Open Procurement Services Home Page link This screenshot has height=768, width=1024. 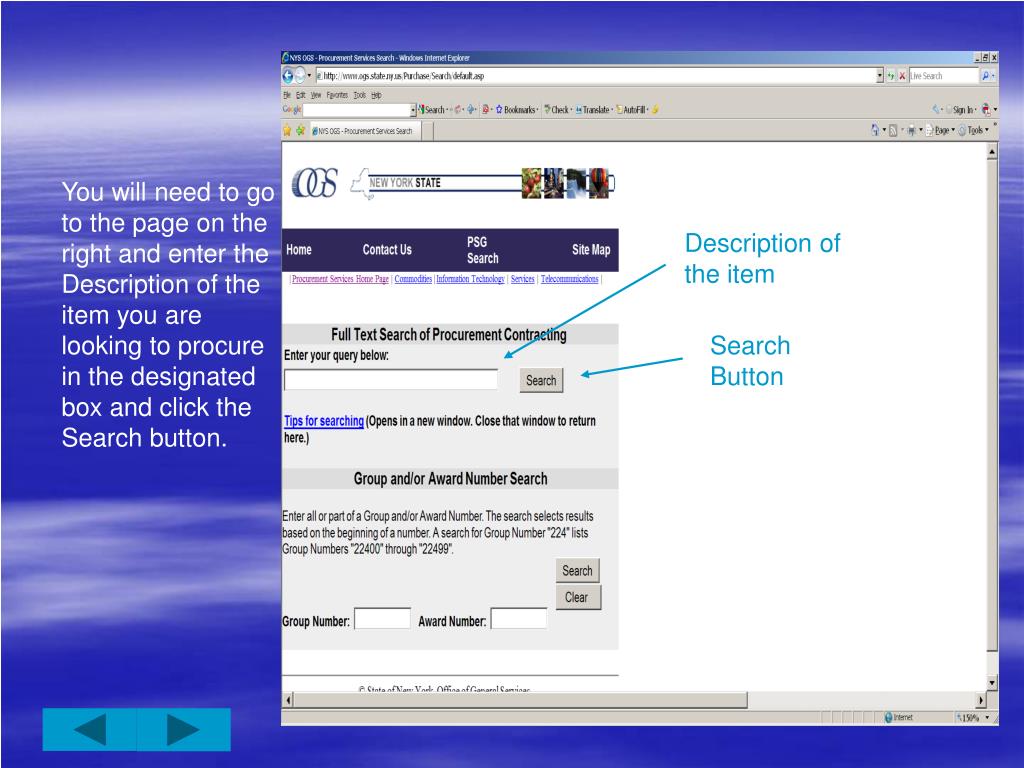pyautogui.click(x=340, y=279)
